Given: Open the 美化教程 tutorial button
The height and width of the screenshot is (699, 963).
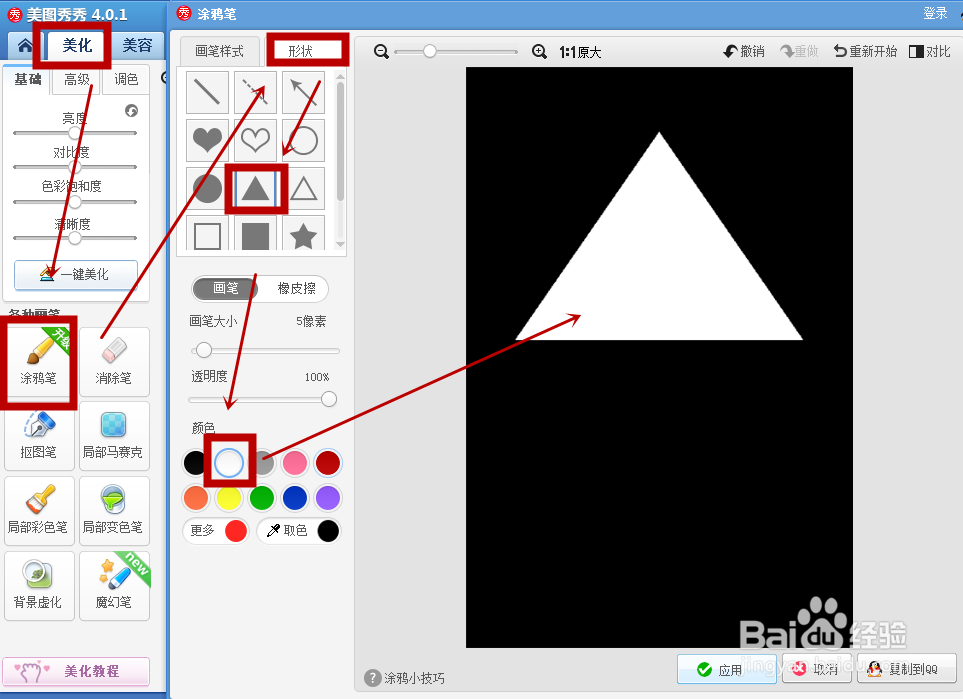Looking at the screenshot, I should (x=76, y=671).
